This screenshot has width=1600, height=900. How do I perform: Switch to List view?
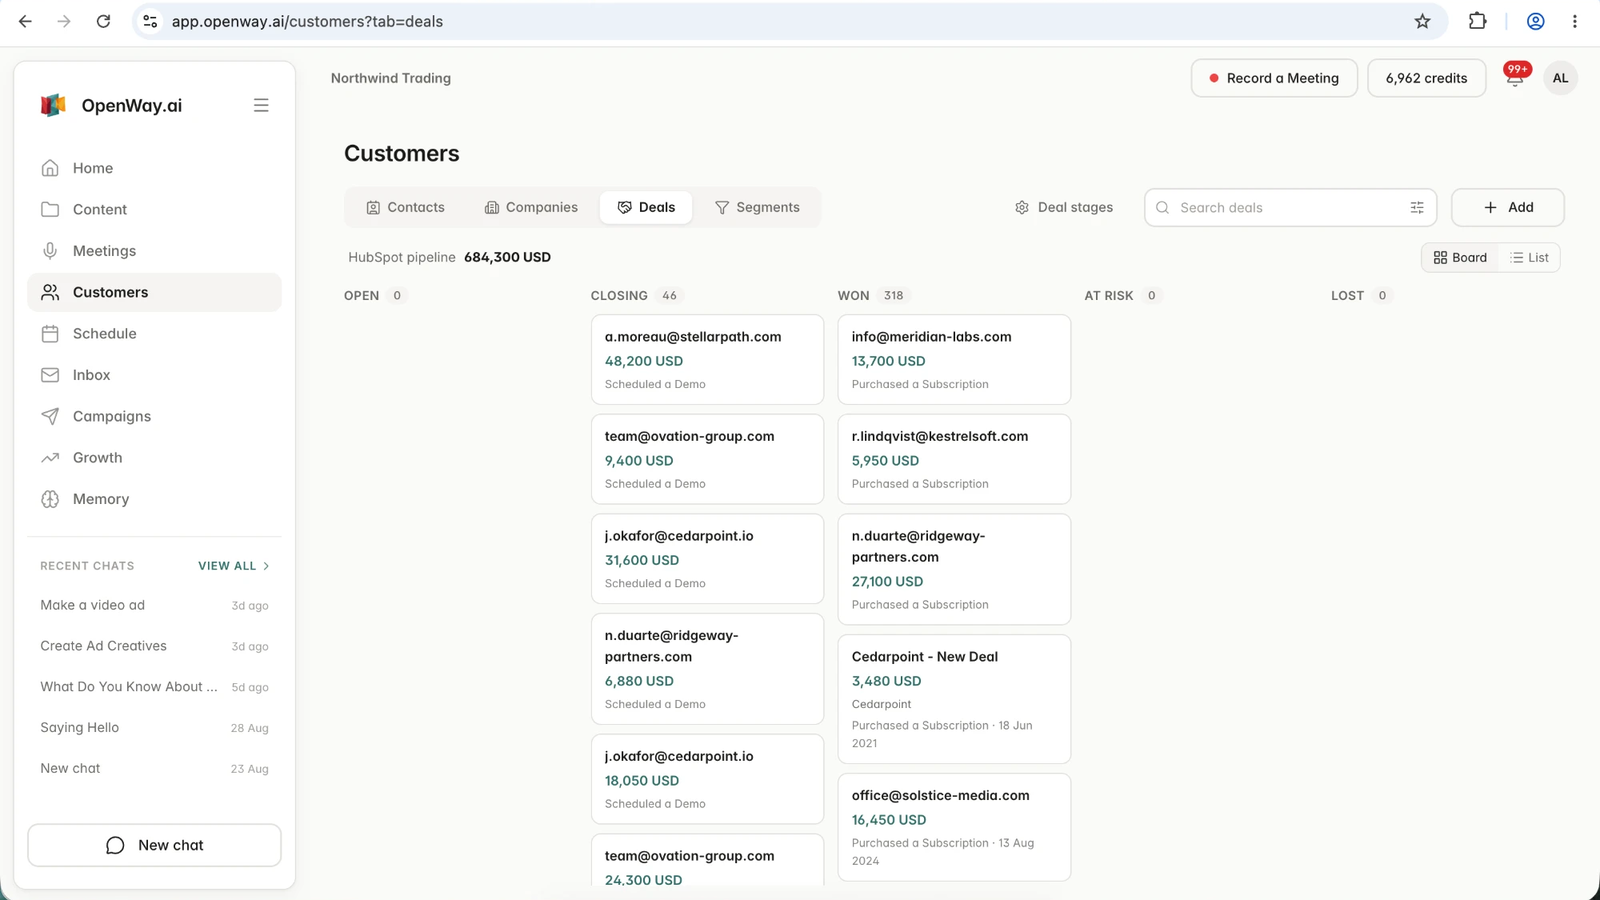tap(1529, 257)
